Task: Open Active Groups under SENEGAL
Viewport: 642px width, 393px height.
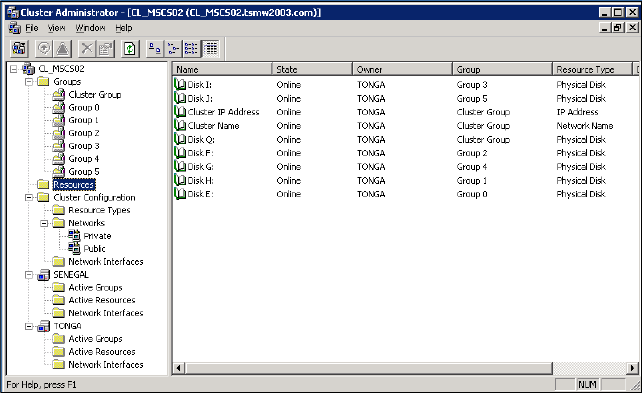Action: pos(95,287)
